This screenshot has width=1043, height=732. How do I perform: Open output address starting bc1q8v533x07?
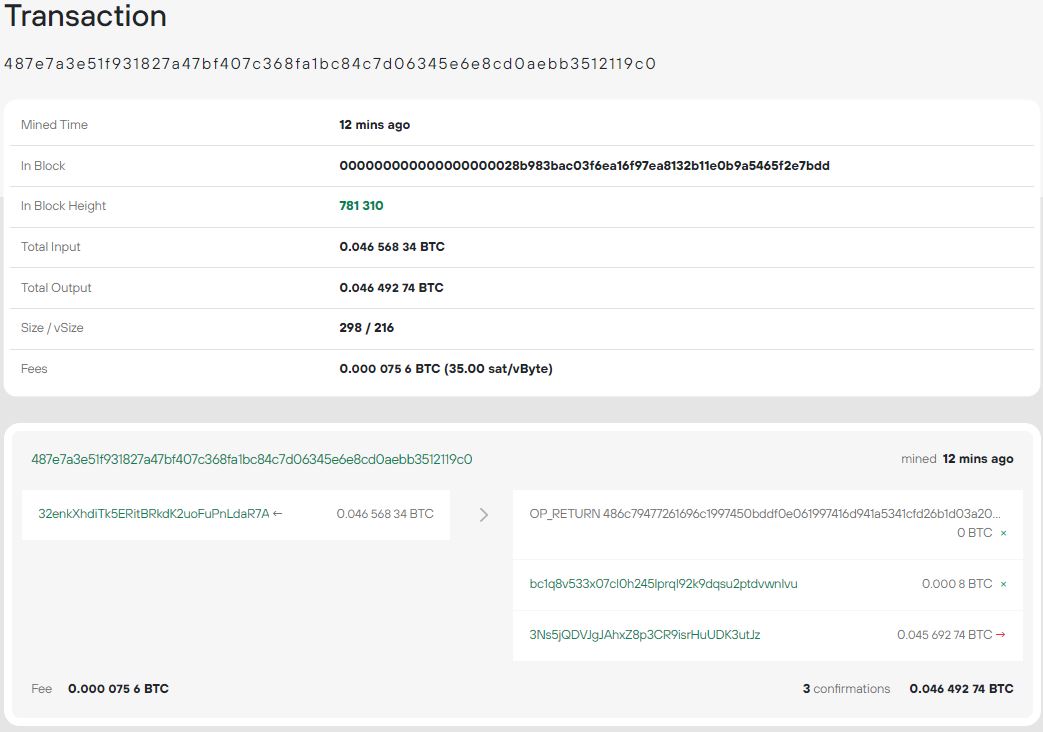tap(663, 584)
